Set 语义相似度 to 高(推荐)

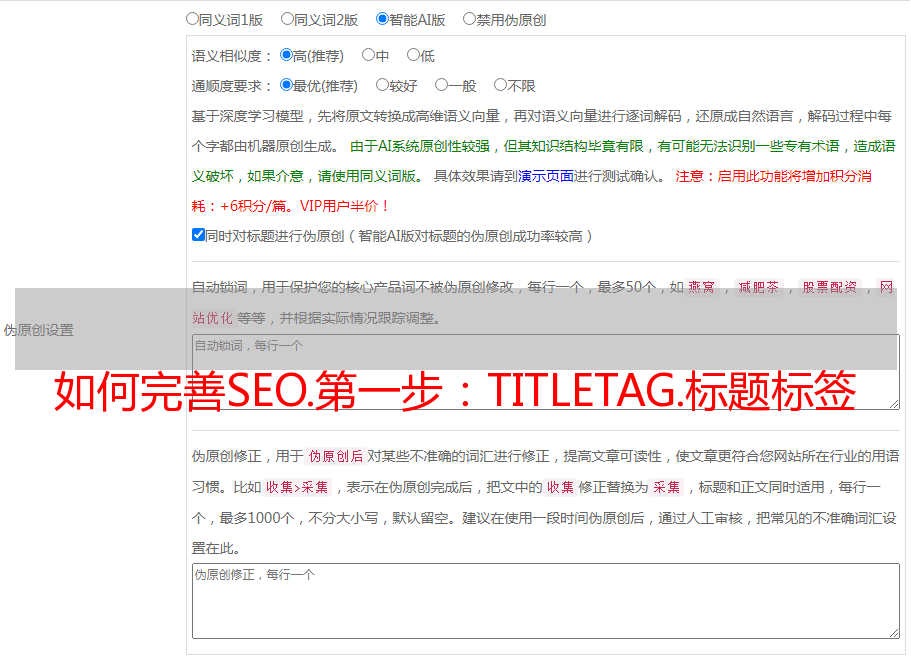click(x=286, y=55)
